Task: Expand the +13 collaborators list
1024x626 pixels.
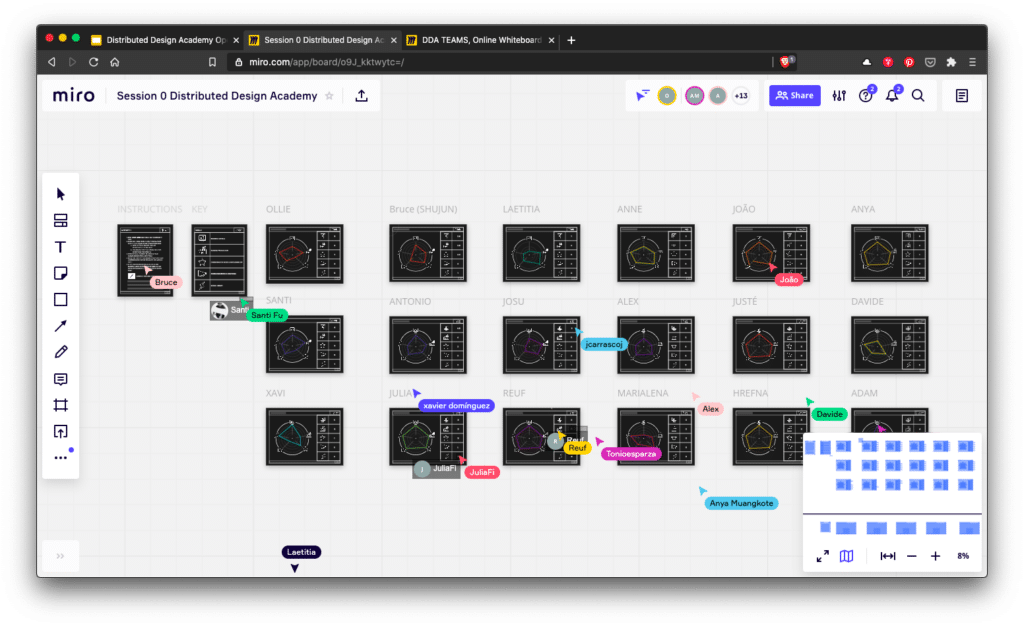Action: pyautogui.click(x=741, y=96)
